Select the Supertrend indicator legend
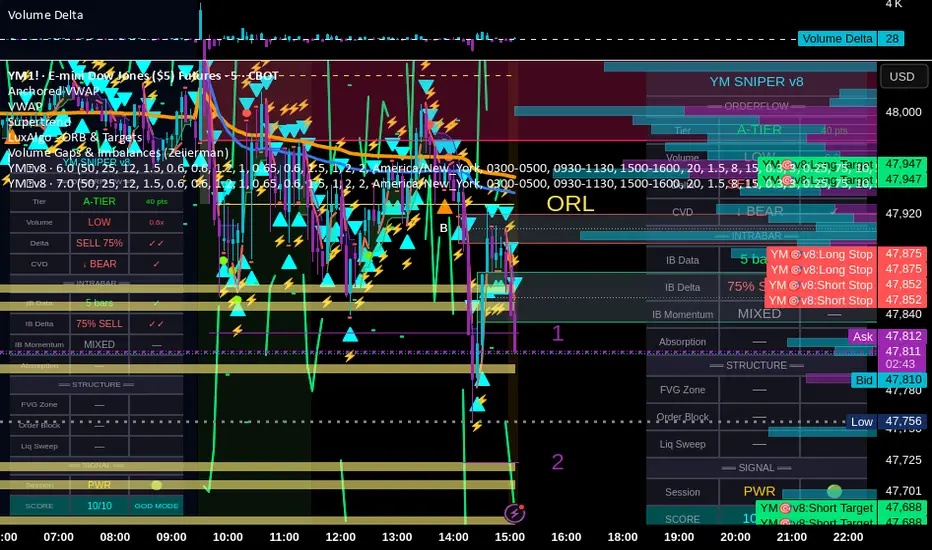Screen dimensions: 932x550 [39, 122]
